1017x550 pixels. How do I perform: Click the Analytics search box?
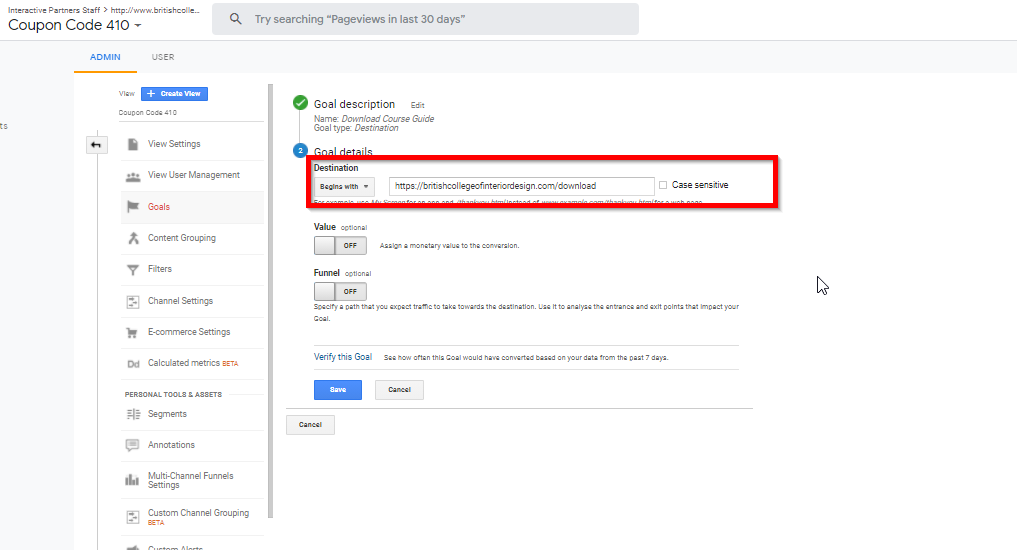425,19
